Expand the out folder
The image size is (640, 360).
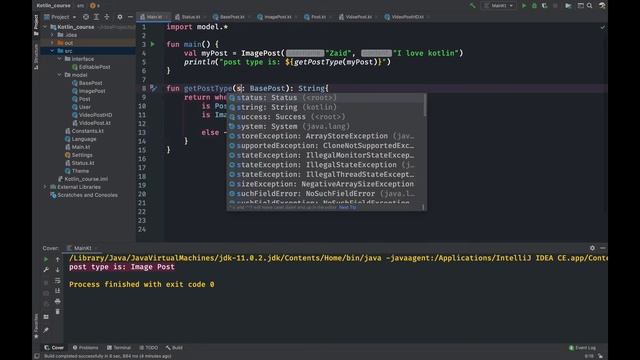[x=52, y=43]
